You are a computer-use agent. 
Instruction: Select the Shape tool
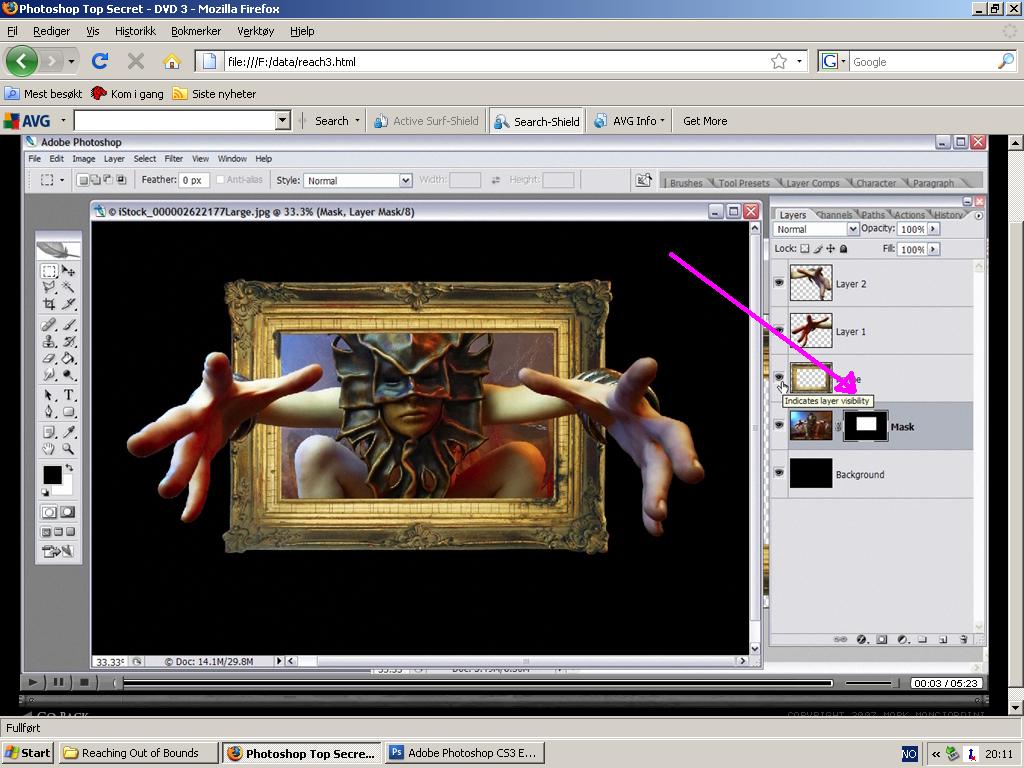[x=68, y=412]
